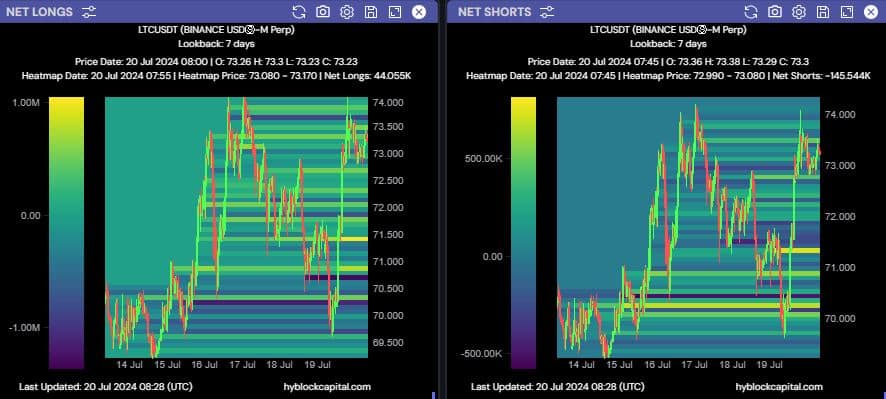Screen dimensions: 886x399
Task: Refresh the Net Longs chart
Action: coord(299,12)
